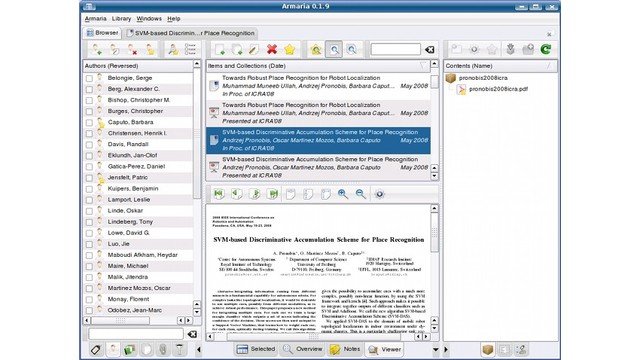Check the box for Jensfelt, Patric
Image resolution: width=640 pixels, height=360 pixels.
click(89, 178)
